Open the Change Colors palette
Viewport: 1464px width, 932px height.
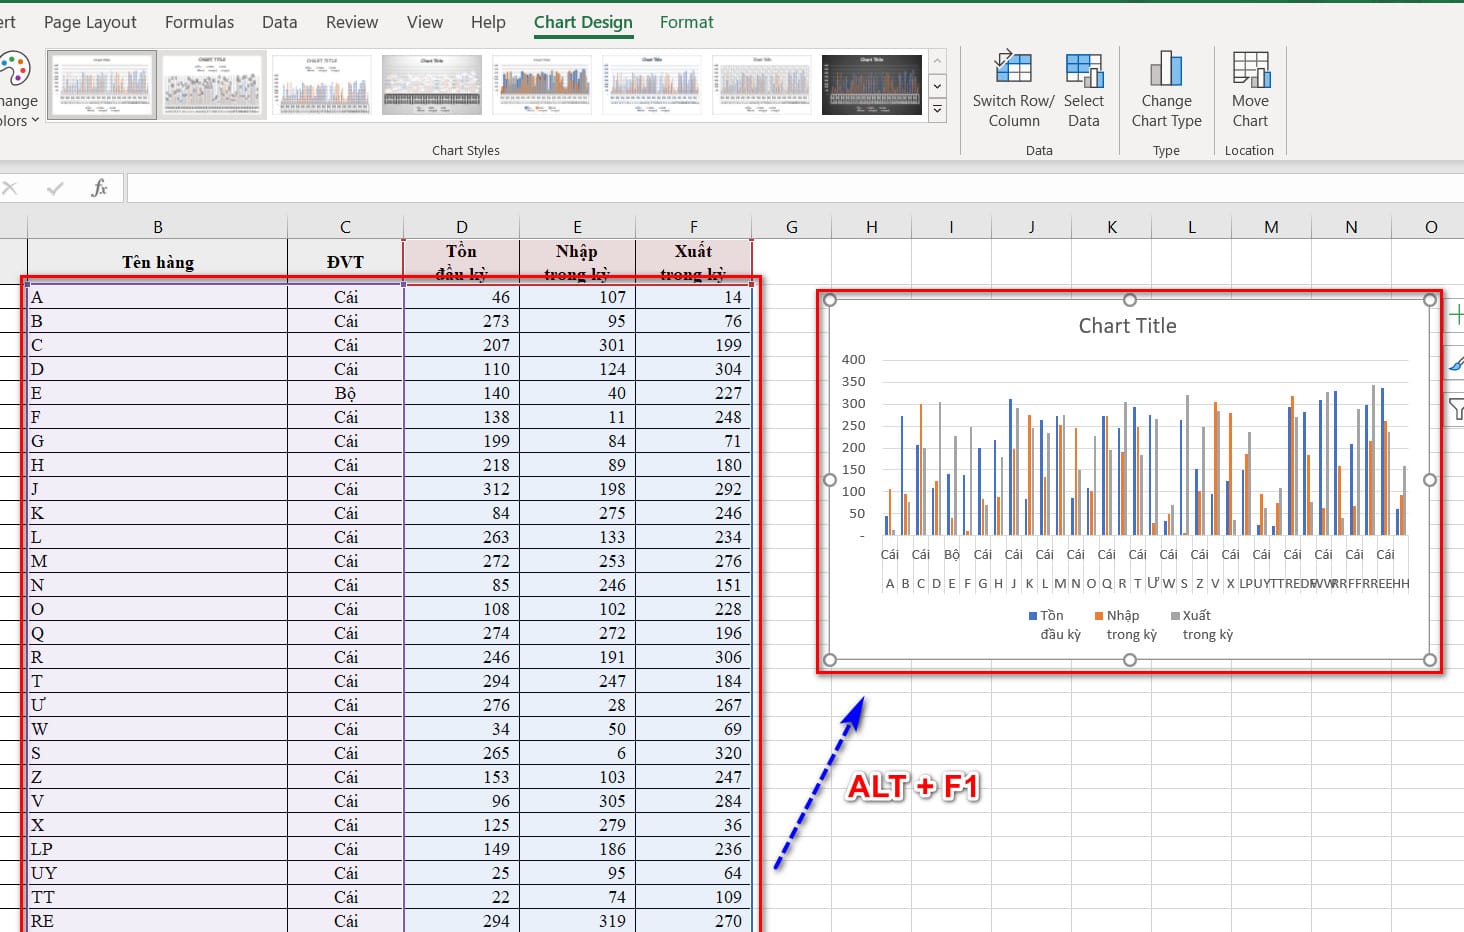tap(18, 90)
